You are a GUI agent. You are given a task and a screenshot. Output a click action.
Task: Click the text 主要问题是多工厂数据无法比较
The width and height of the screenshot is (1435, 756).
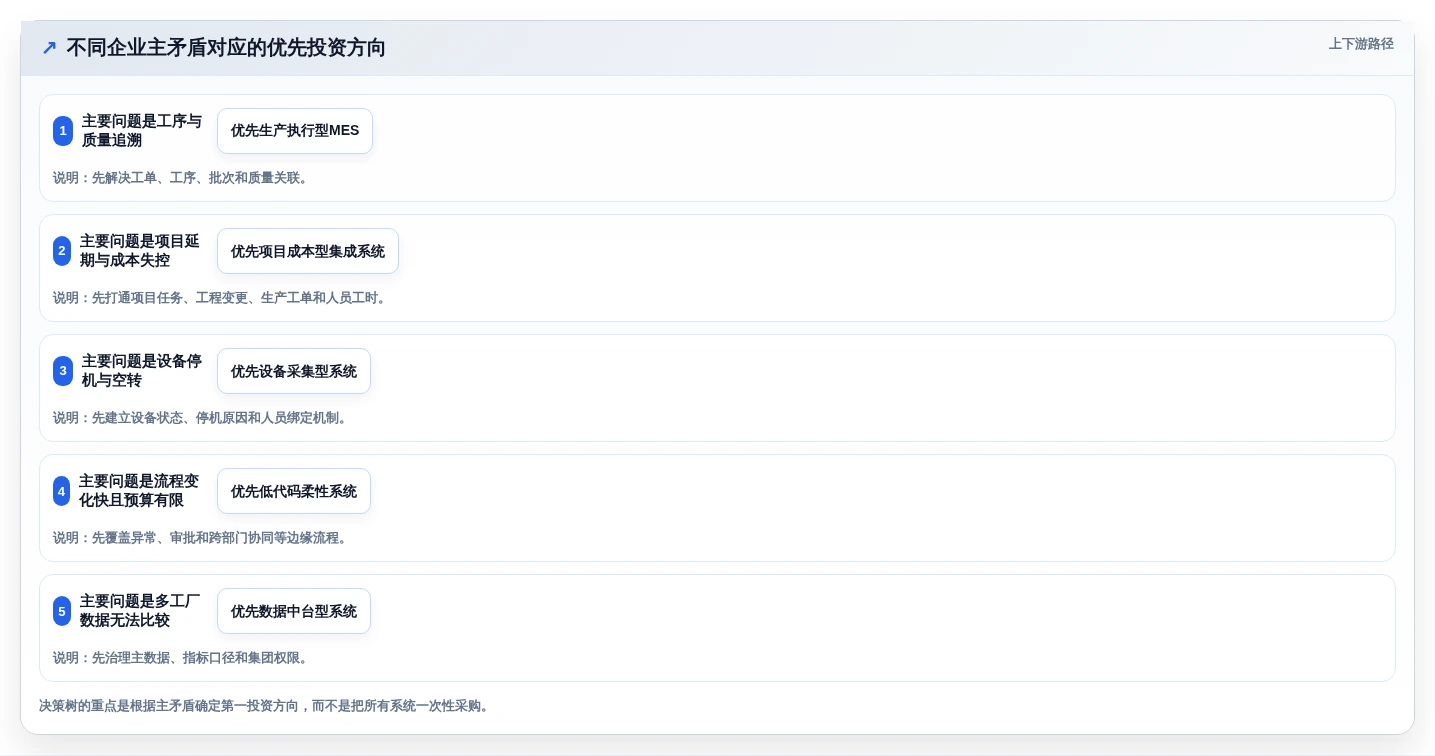pos(140,611)
